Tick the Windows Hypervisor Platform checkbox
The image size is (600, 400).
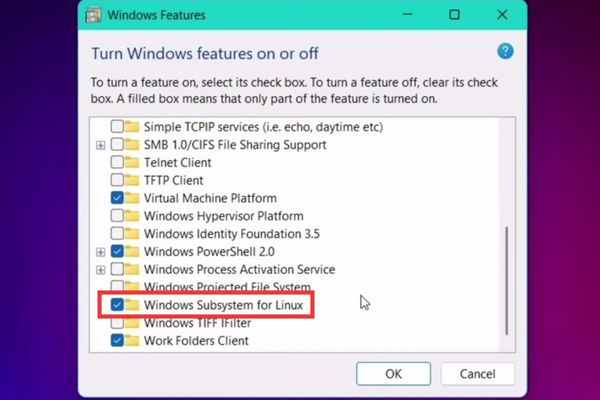(x=118, y=216)
